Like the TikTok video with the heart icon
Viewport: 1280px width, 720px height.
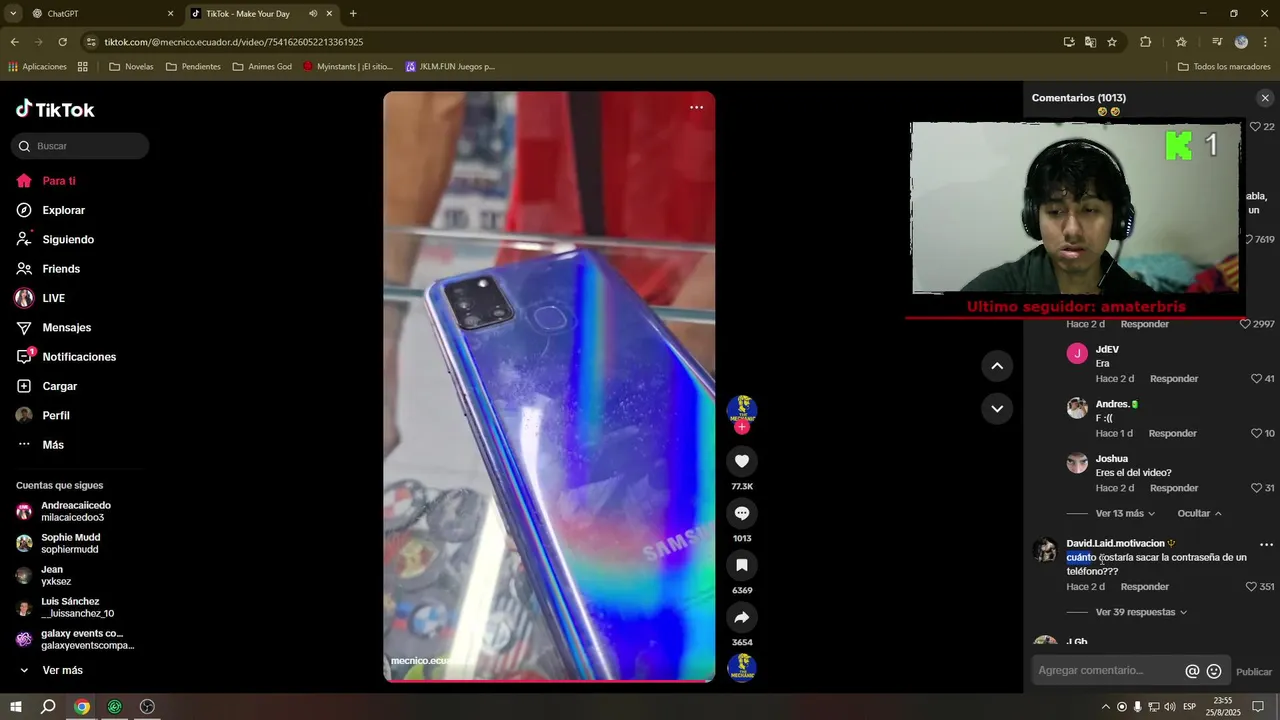741,461
